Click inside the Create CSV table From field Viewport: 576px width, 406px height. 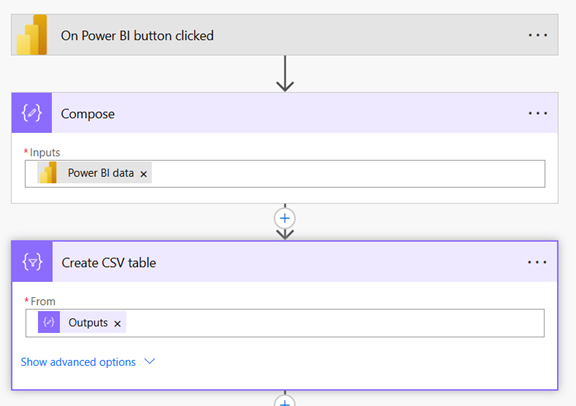click(285, 323)
